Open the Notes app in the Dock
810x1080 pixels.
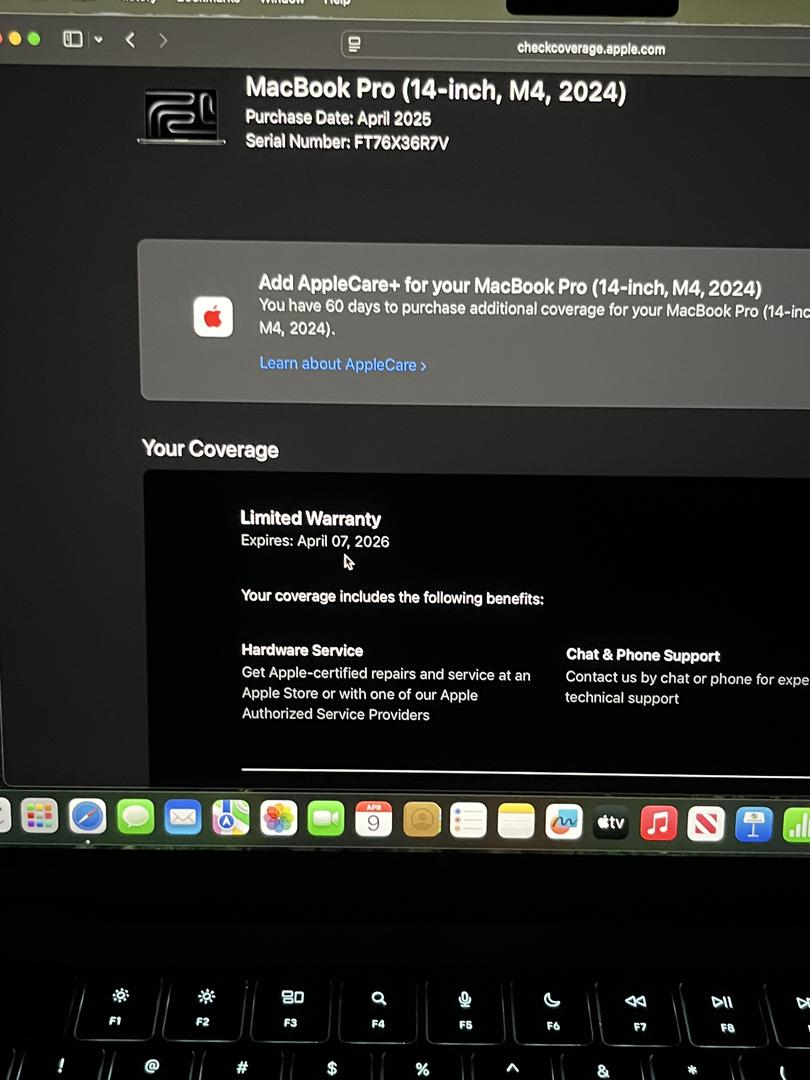point(516,822)
